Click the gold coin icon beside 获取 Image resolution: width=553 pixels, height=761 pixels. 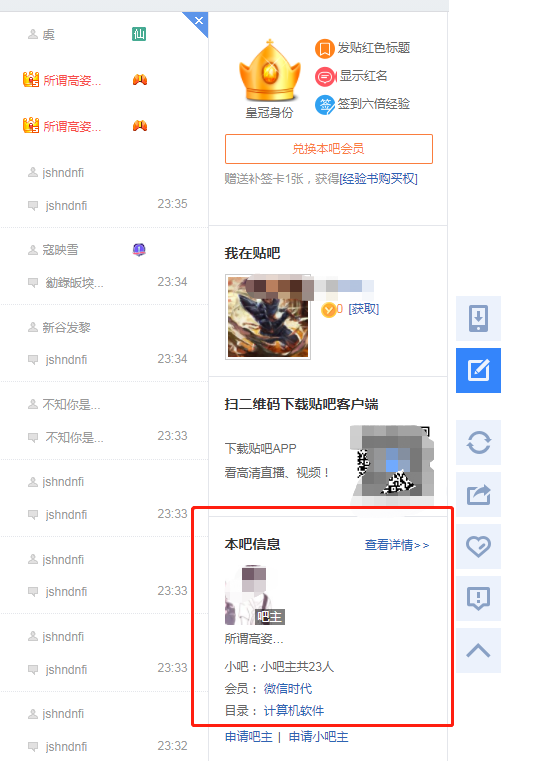click(329, 310)
